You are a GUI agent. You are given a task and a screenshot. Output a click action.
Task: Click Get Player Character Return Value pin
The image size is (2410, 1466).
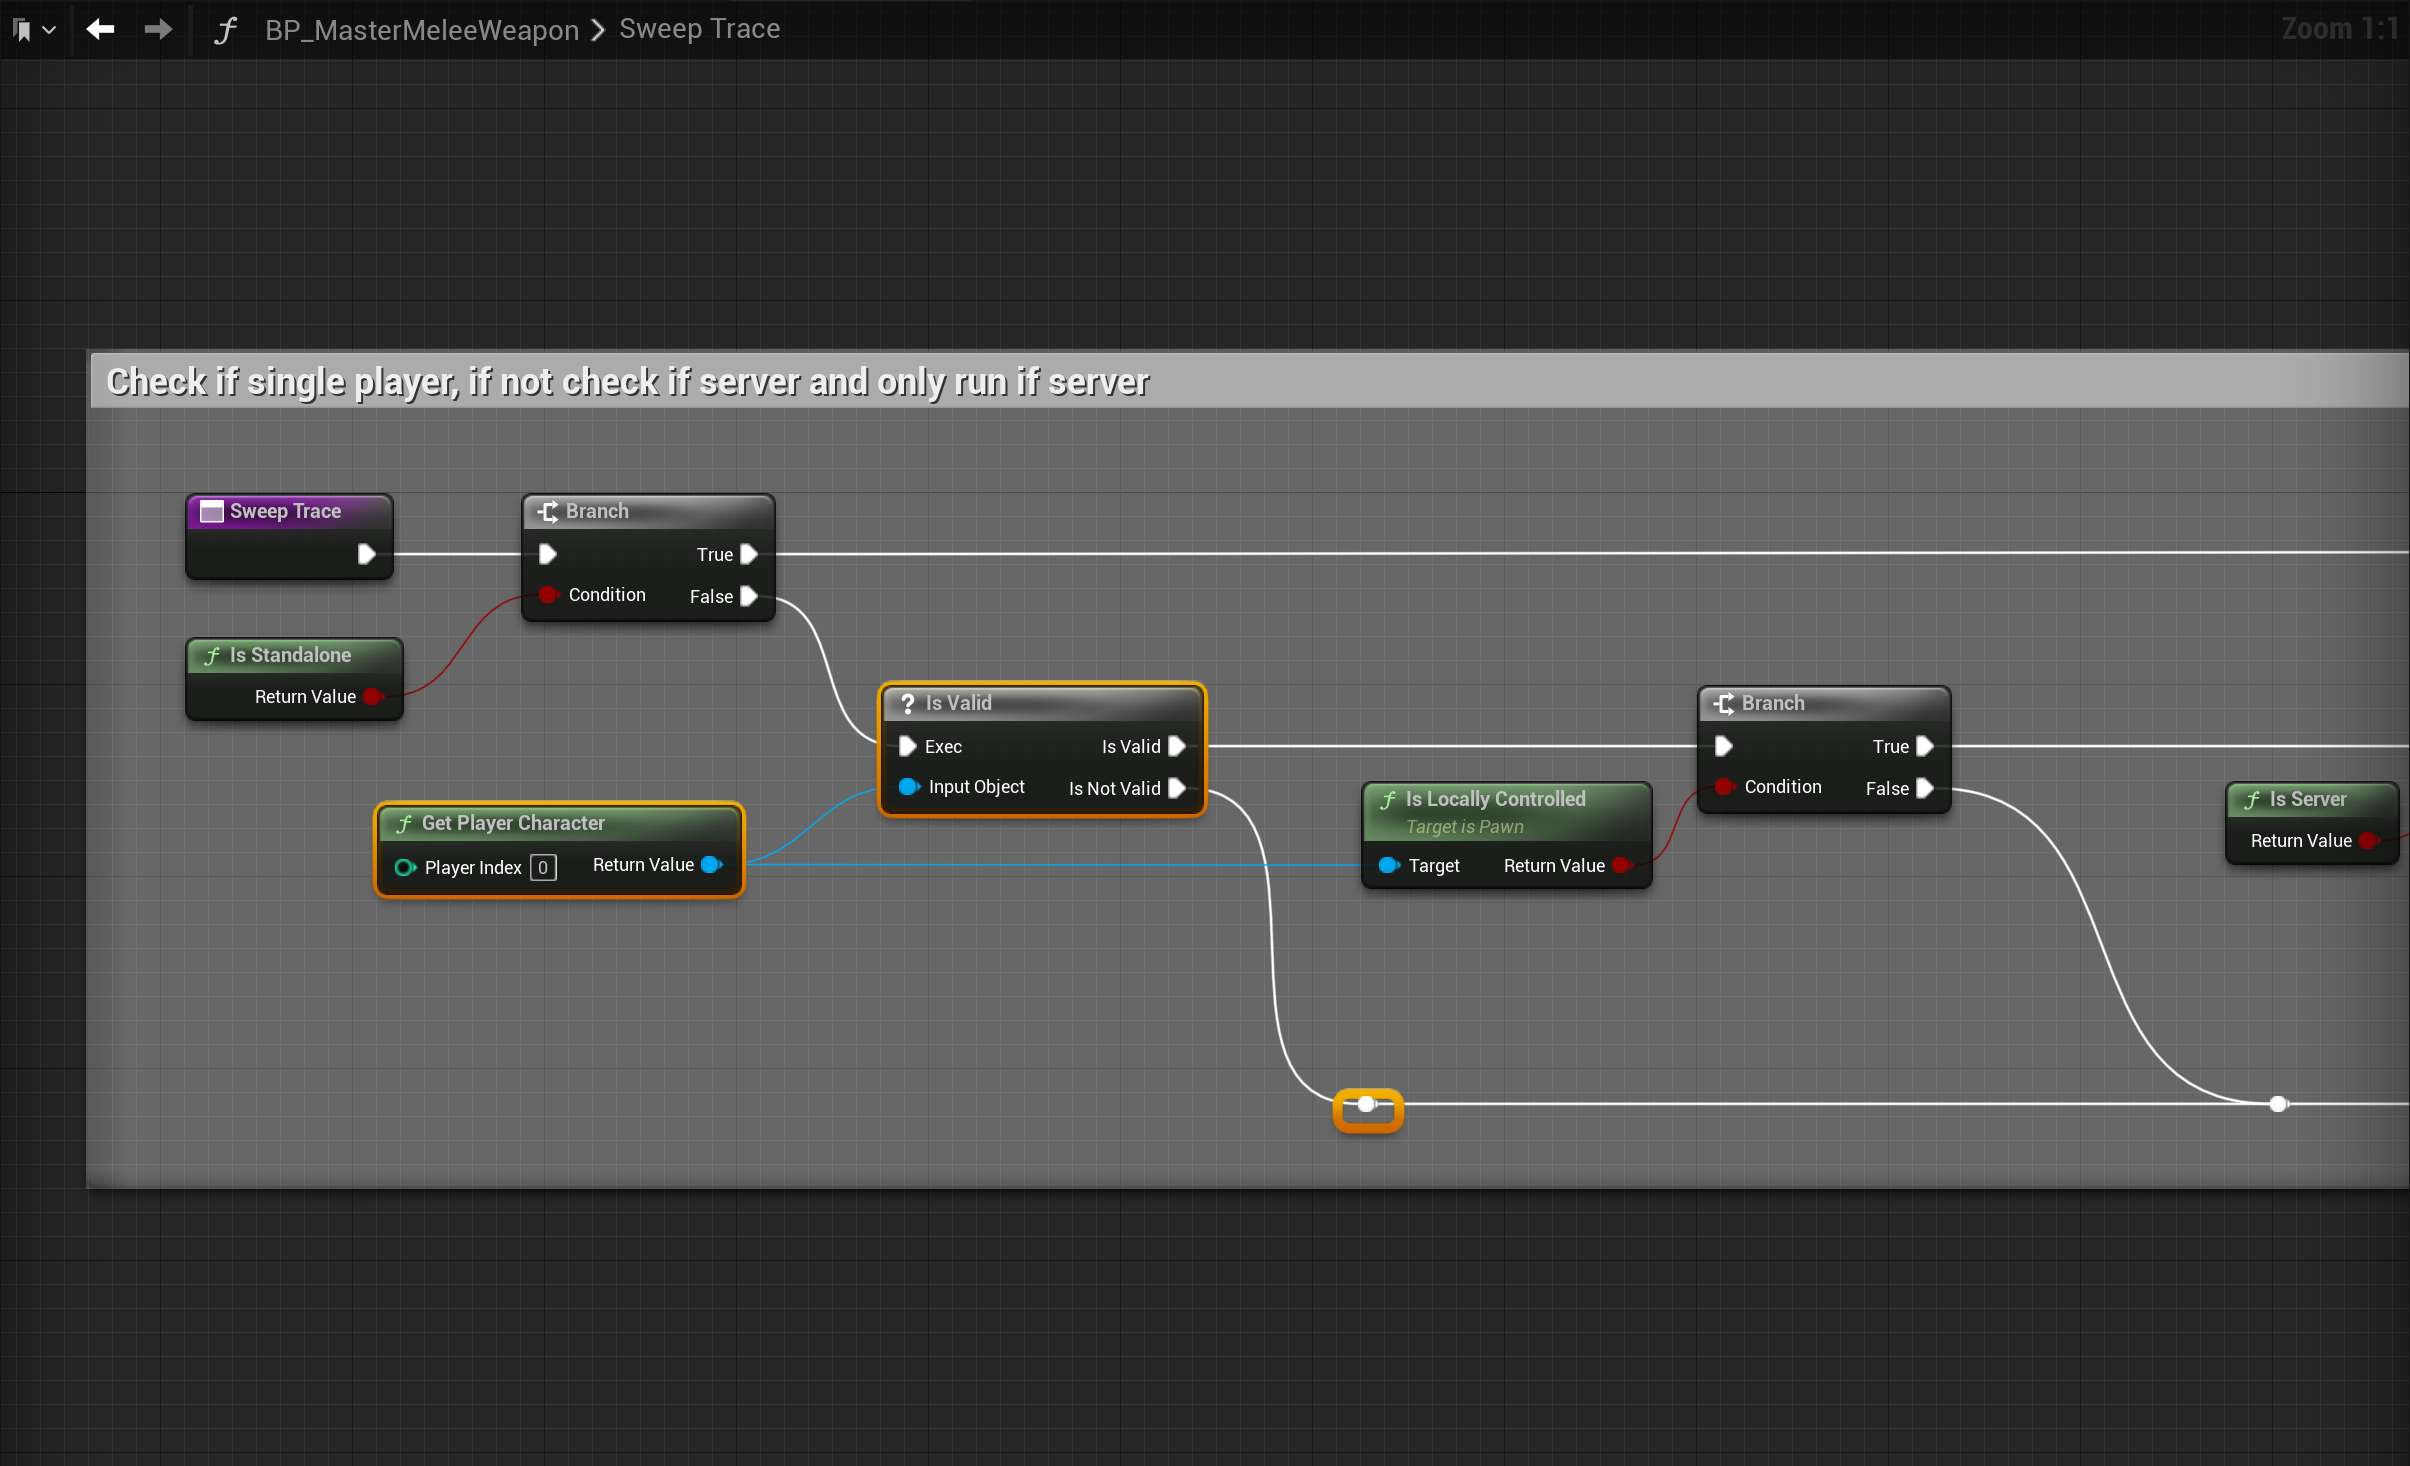pos(711,864)
